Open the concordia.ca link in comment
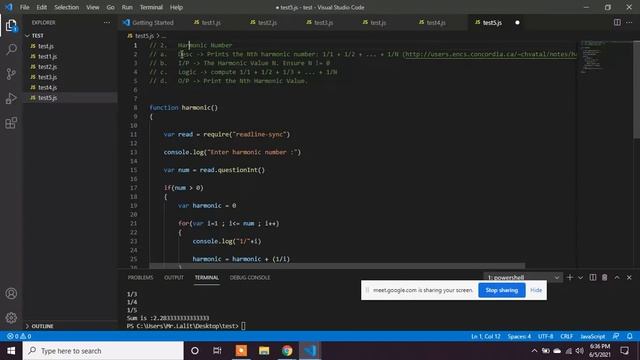The width and height of the screenshot is (640, 360). click(490, 54)
